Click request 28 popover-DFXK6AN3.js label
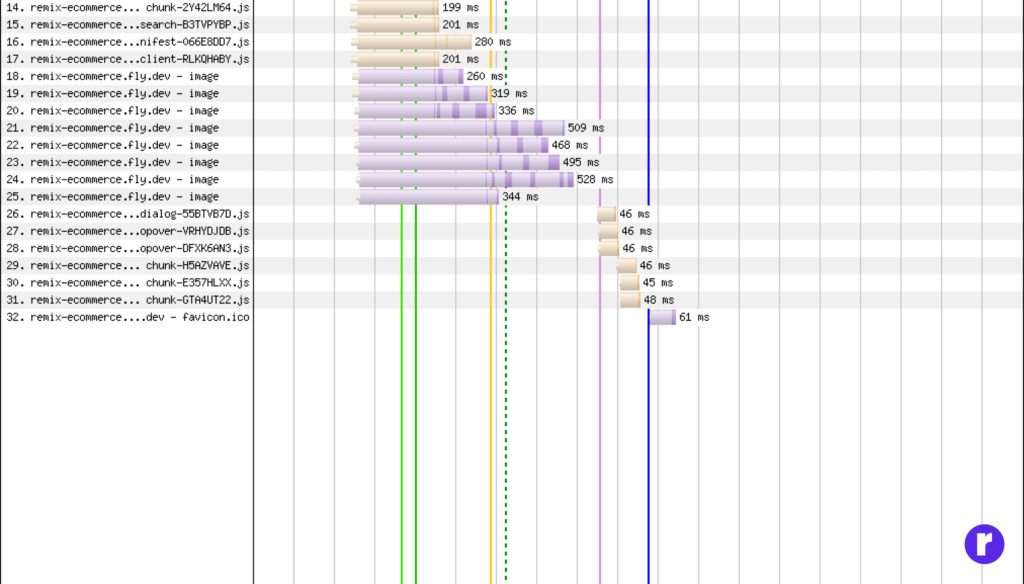 tap(127, 248)
